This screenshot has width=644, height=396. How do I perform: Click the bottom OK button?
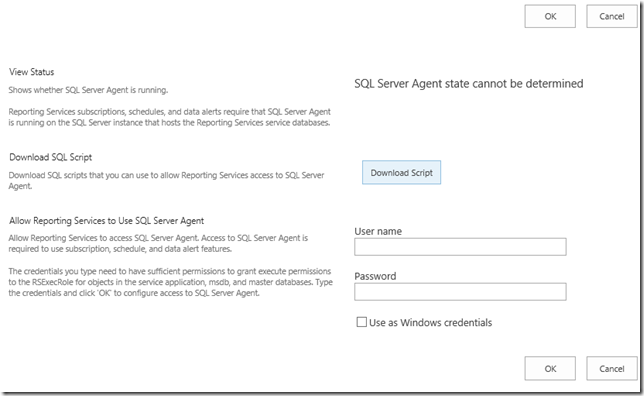click(550, 368)
